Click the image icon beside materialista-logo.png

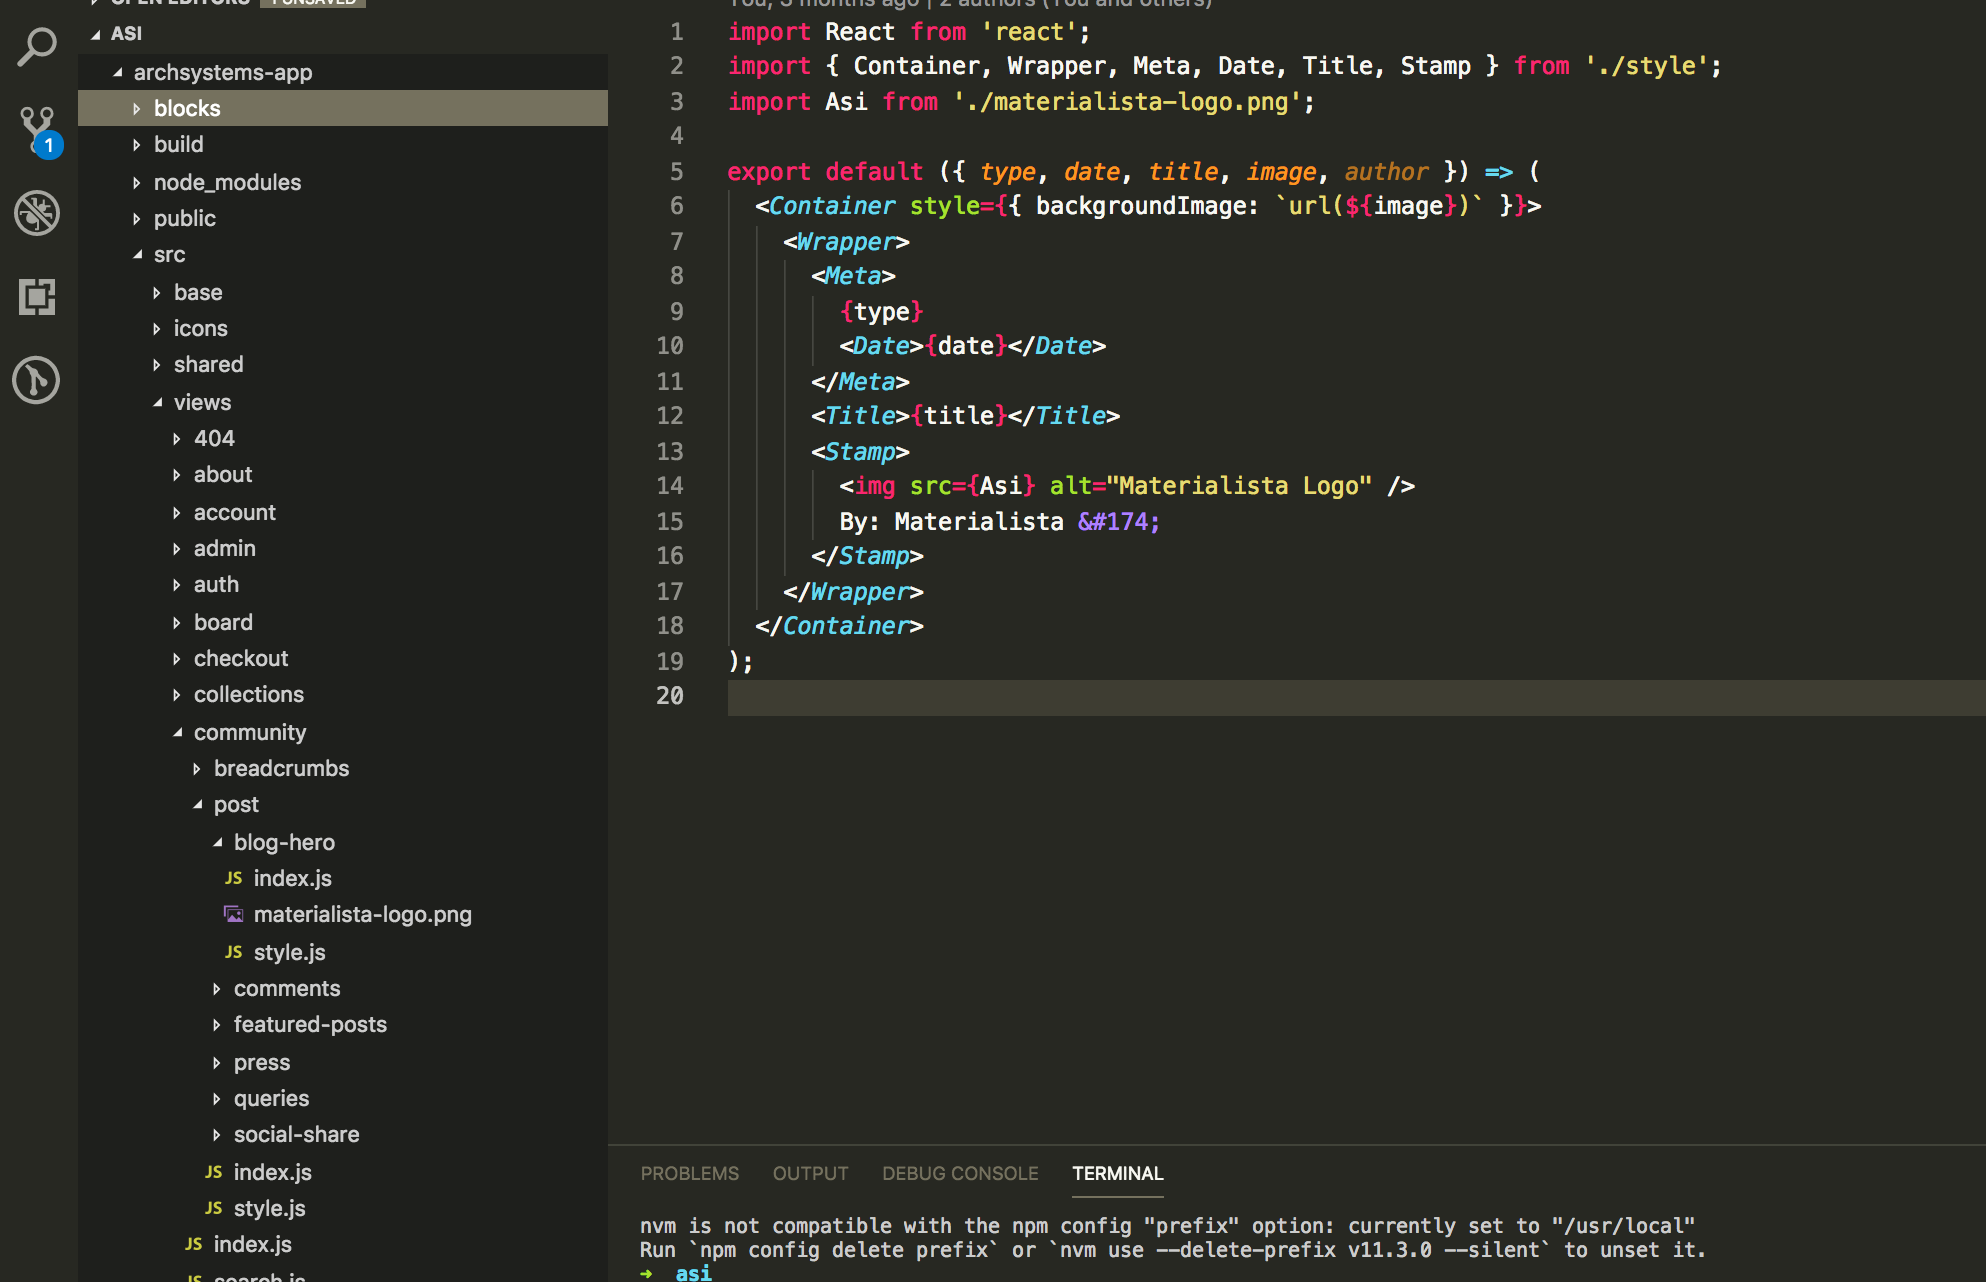point(233,913)
